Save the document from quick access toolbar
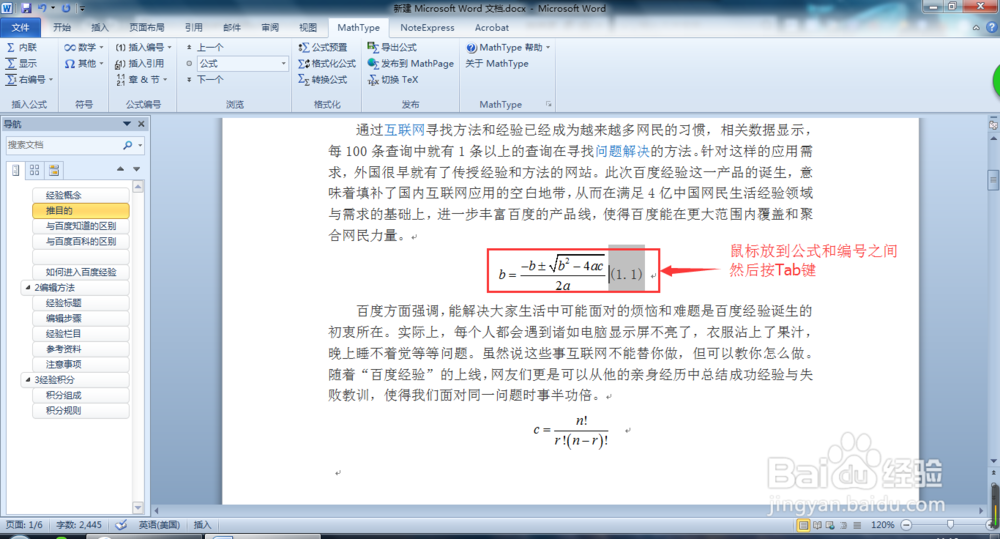This screenshot has height=539, width=1000. tap(26, 8)
